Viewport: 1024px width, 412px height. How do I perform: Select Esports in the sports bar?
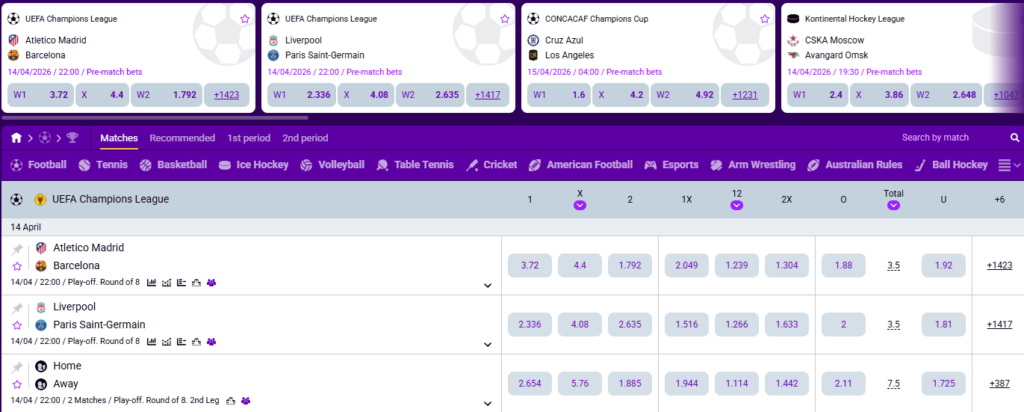click(671, 165)
